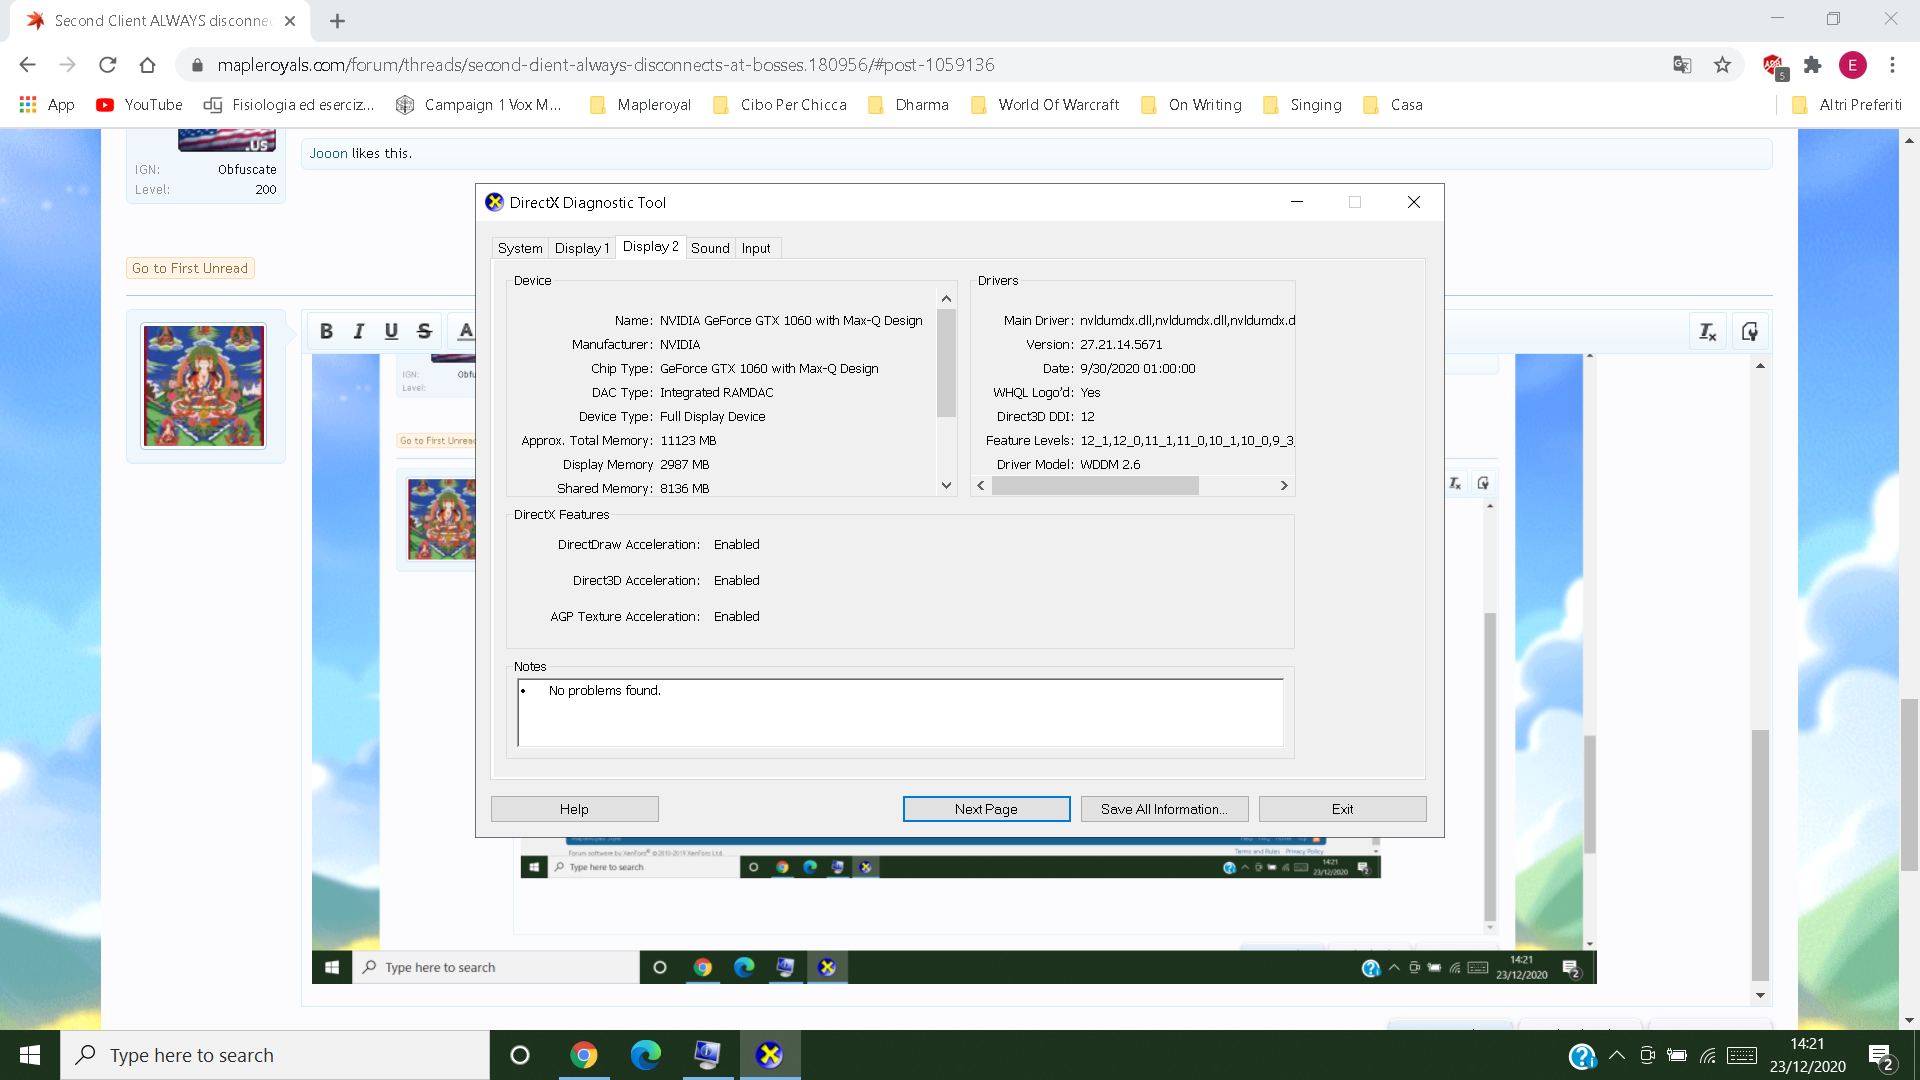
Task: Open the Campaign 1 Vox M... bookmark
Action: [x=478, y=105]
